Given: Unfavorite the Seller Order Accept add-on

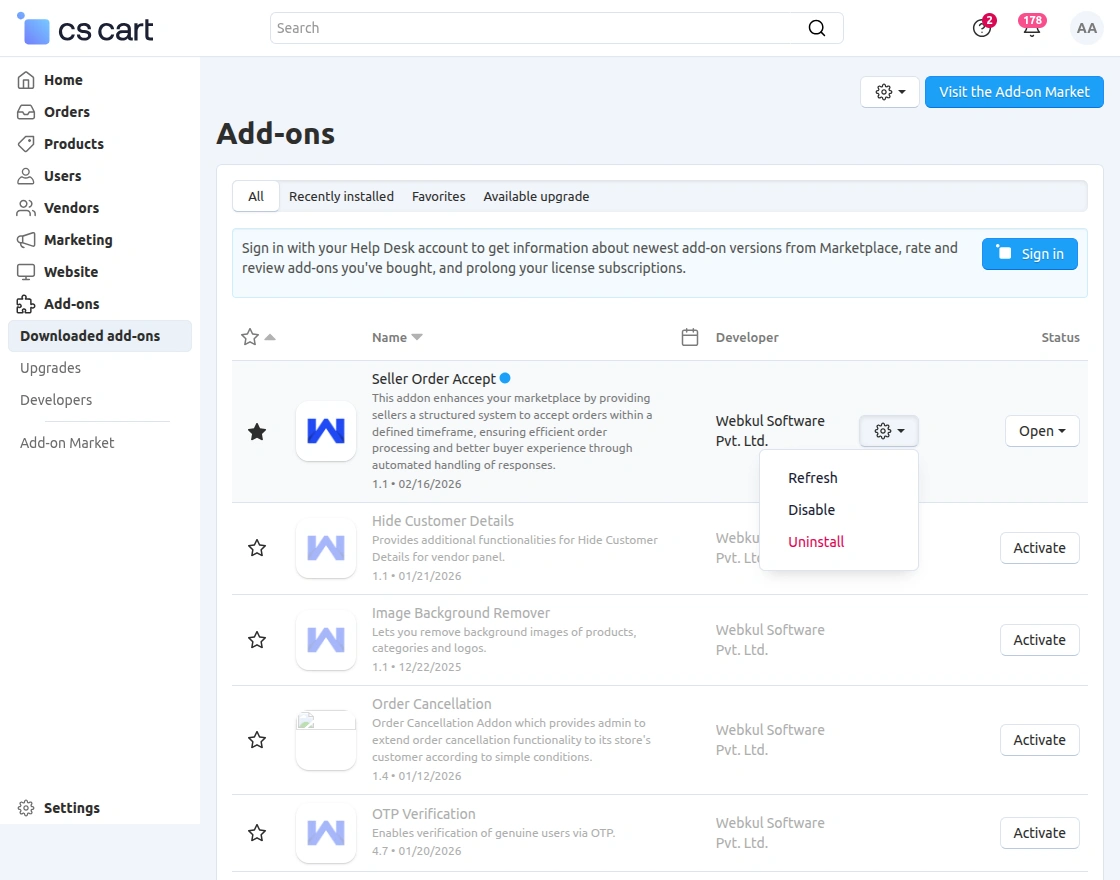Looking at the screenshot, I should click(x=257, y=432).
